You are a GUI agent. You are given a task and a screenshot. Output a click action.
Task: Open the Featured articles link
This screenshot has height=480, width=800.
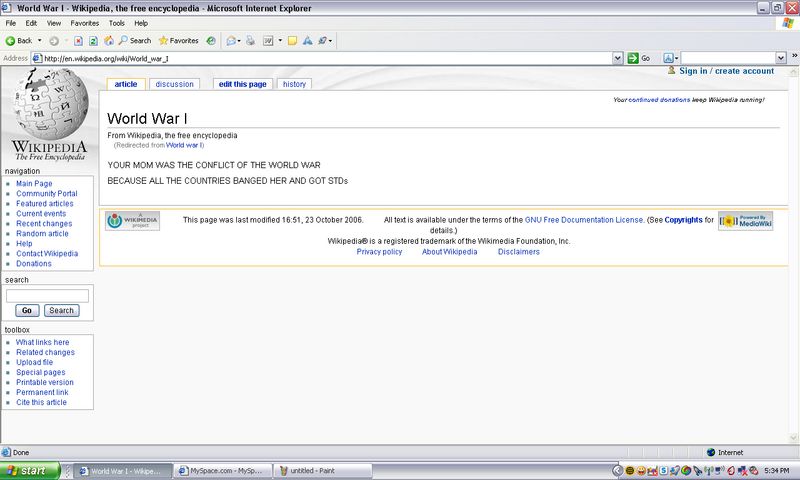pos(44,204)
